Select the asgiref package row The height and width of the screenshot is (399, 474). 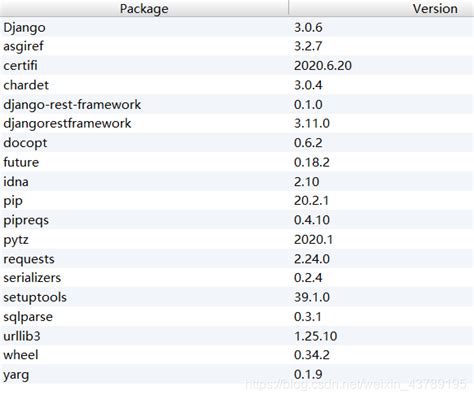click(237, 46)
